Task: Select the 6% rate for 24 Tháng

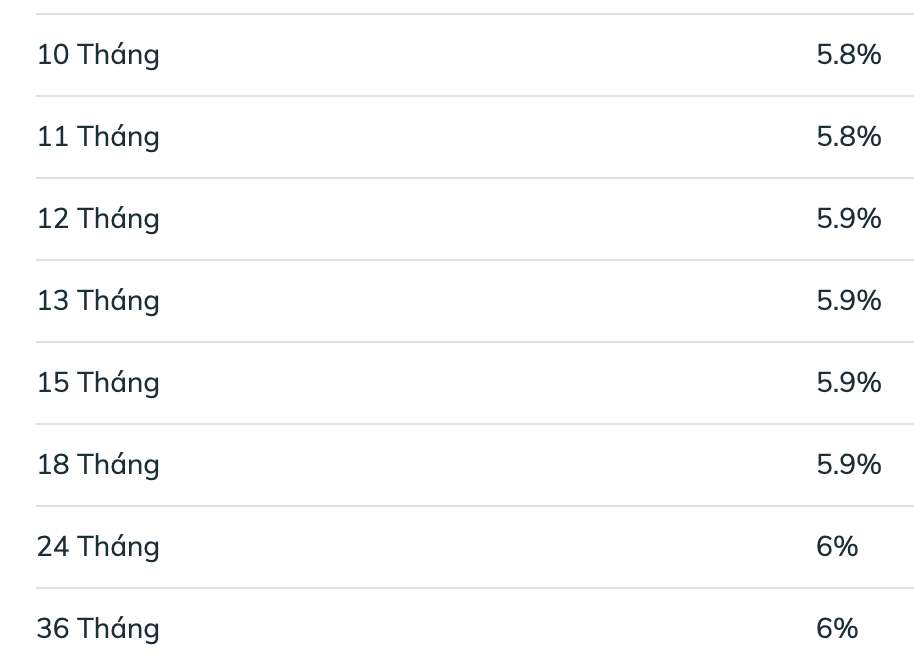Action: point(837,547)
